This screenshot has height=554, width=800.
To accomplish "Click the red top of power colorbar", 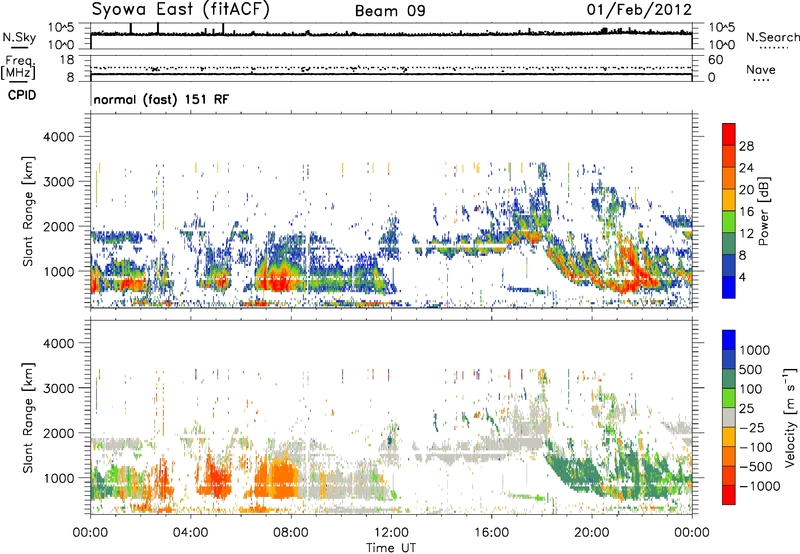I will pos(729,134).
